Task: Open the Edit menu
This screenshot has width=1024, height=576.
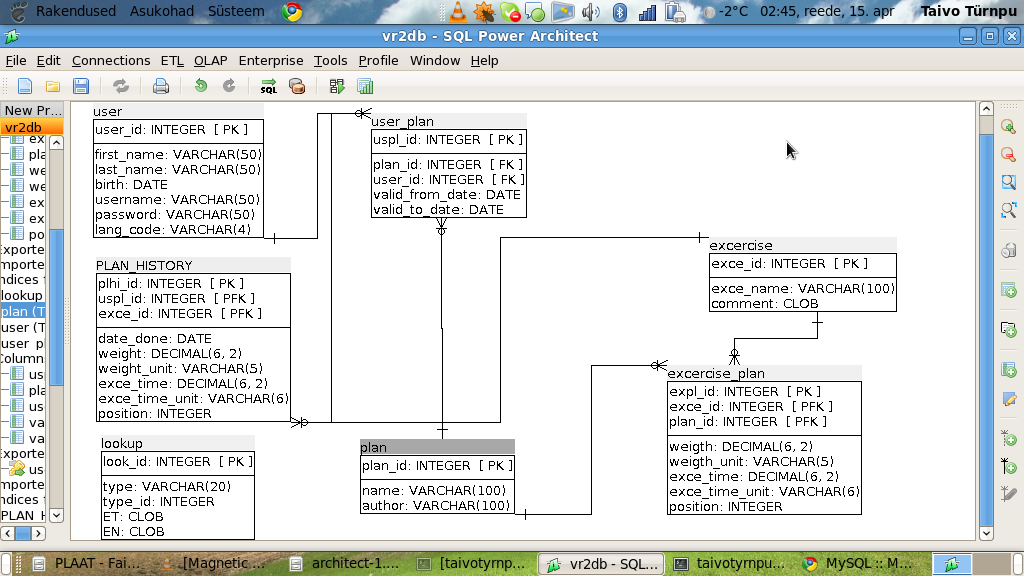Action: 48,61
